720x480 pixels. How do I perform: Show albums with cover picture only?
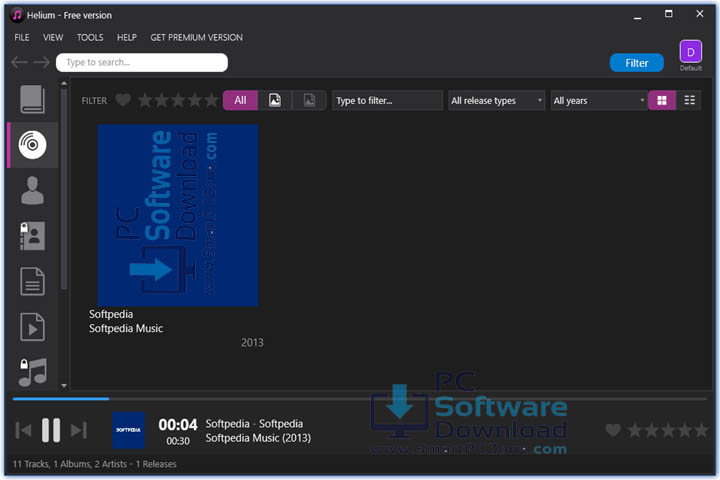click(275, 100)
